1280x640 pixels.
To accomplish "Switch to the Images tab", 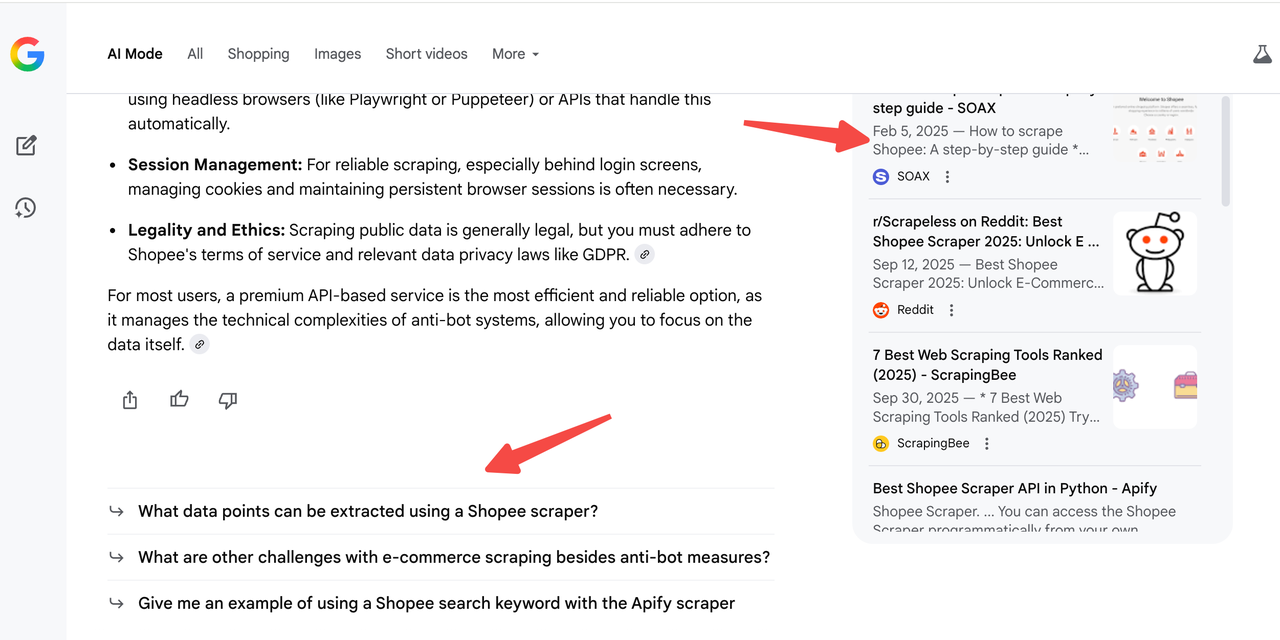I will [x=337, y=54].
